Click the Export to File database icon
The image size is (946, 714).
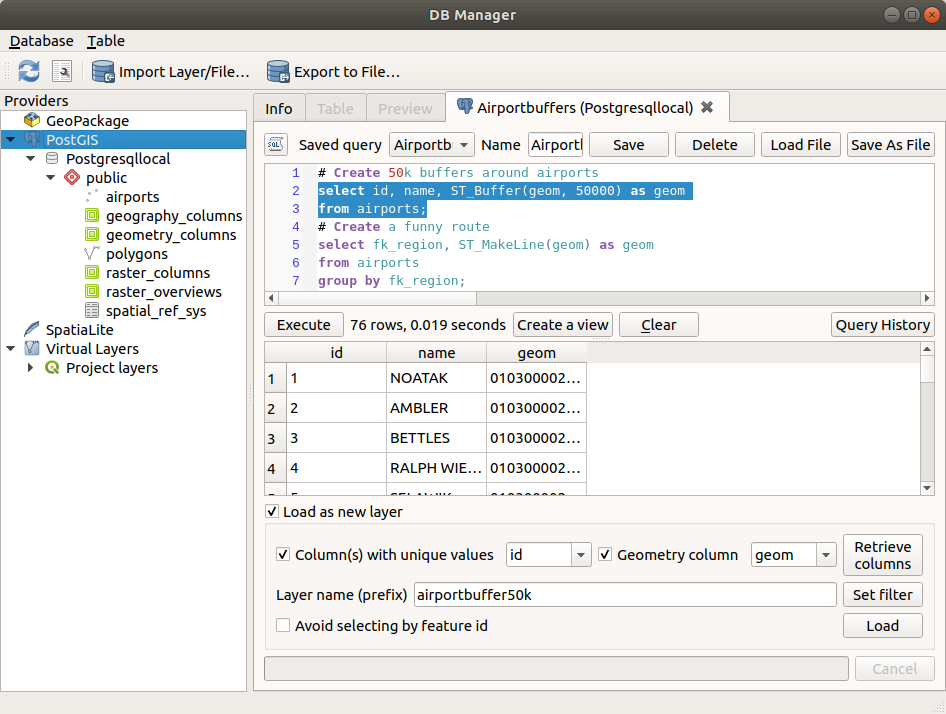[278, 71]
